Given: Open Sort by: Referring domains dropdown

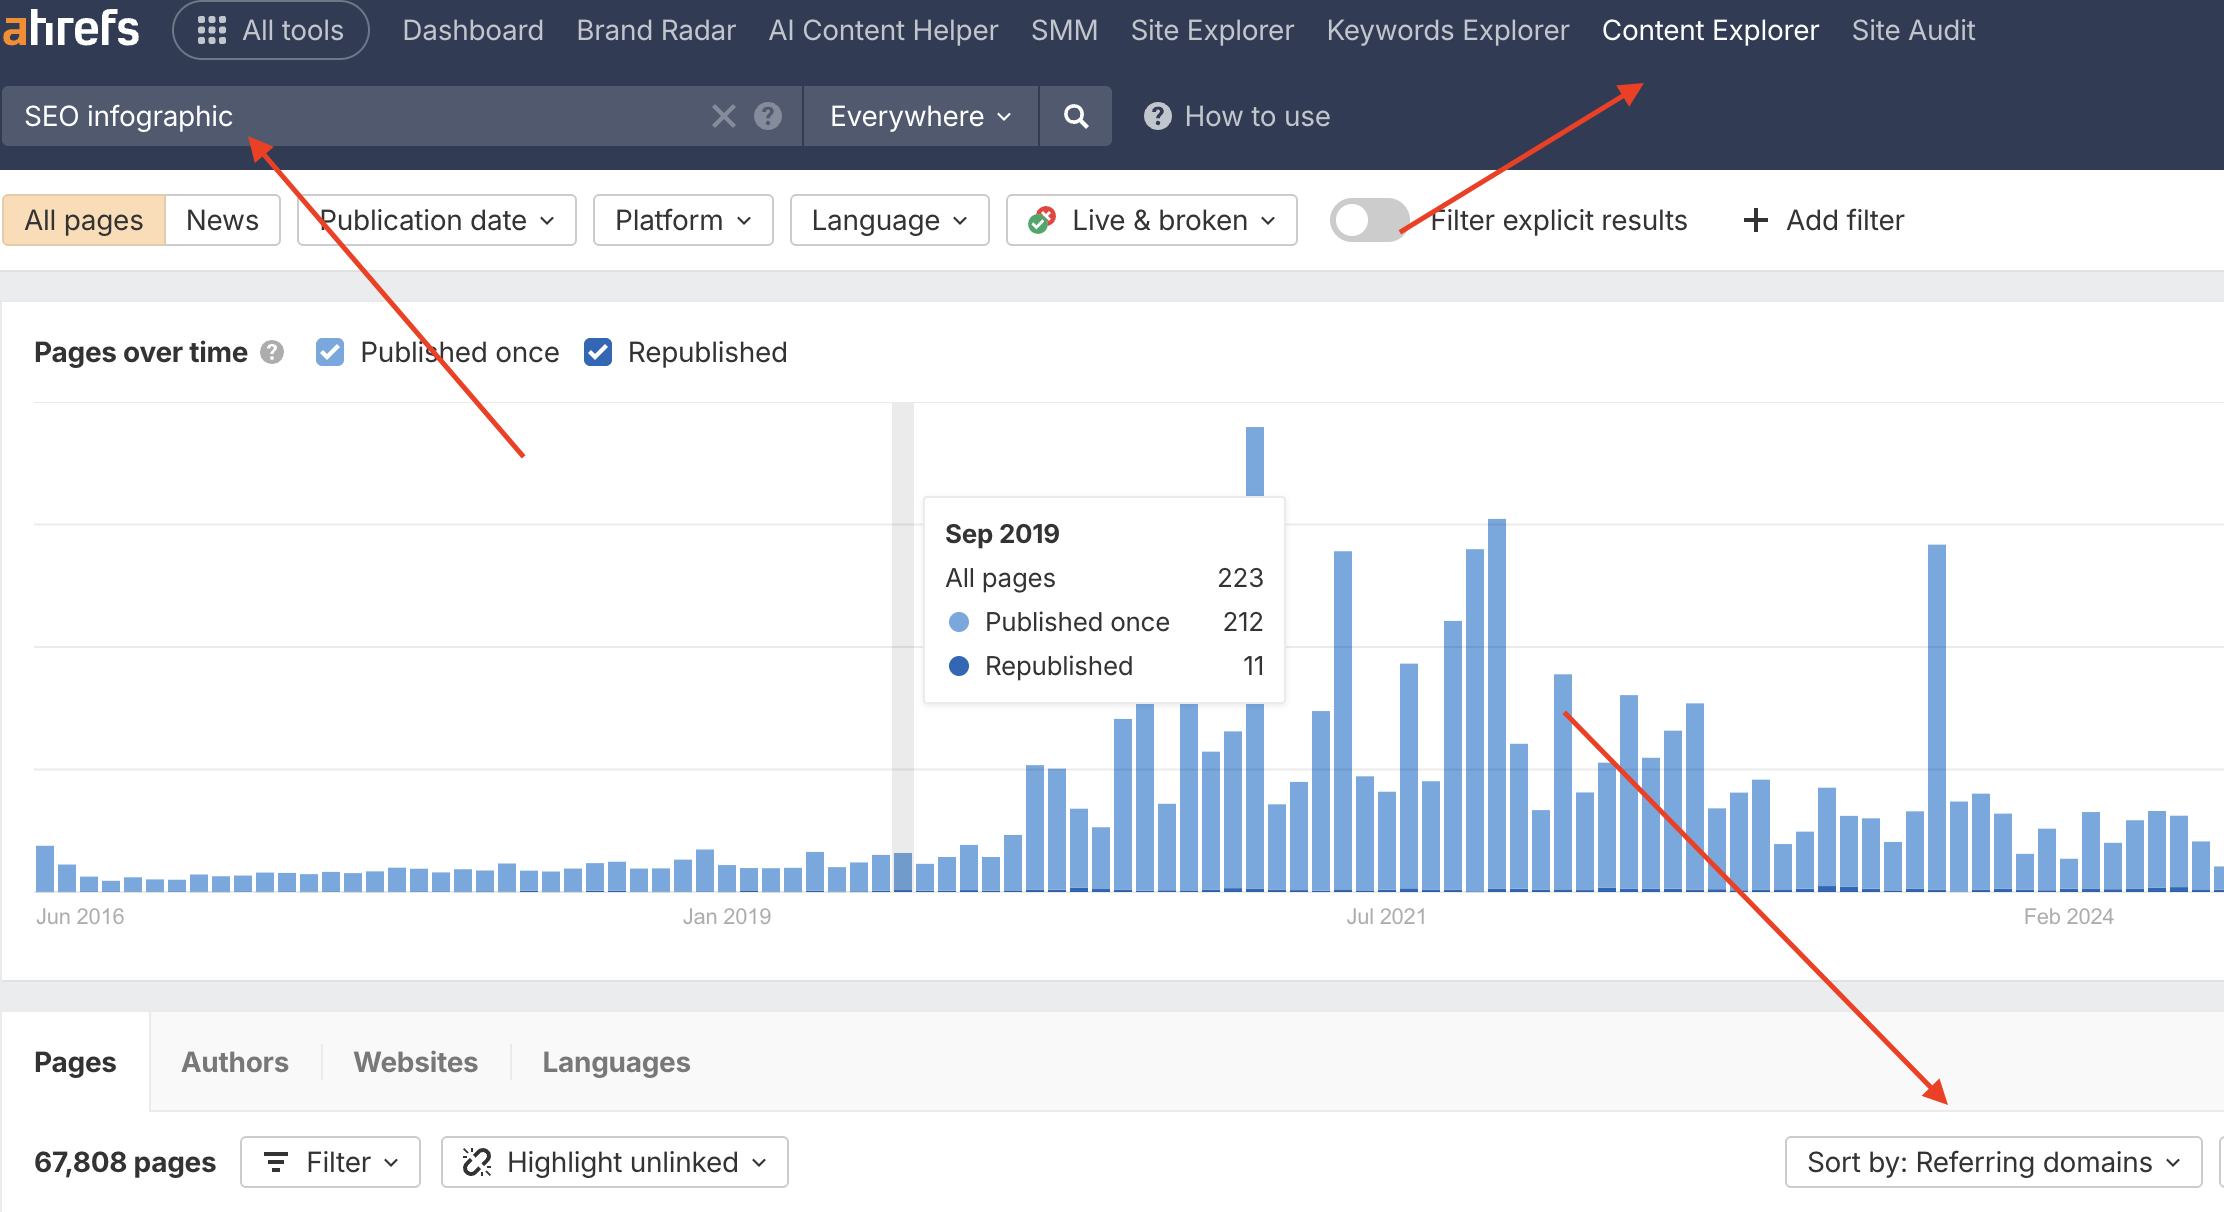Looking at the screenshot, I should point(1994,1162).
